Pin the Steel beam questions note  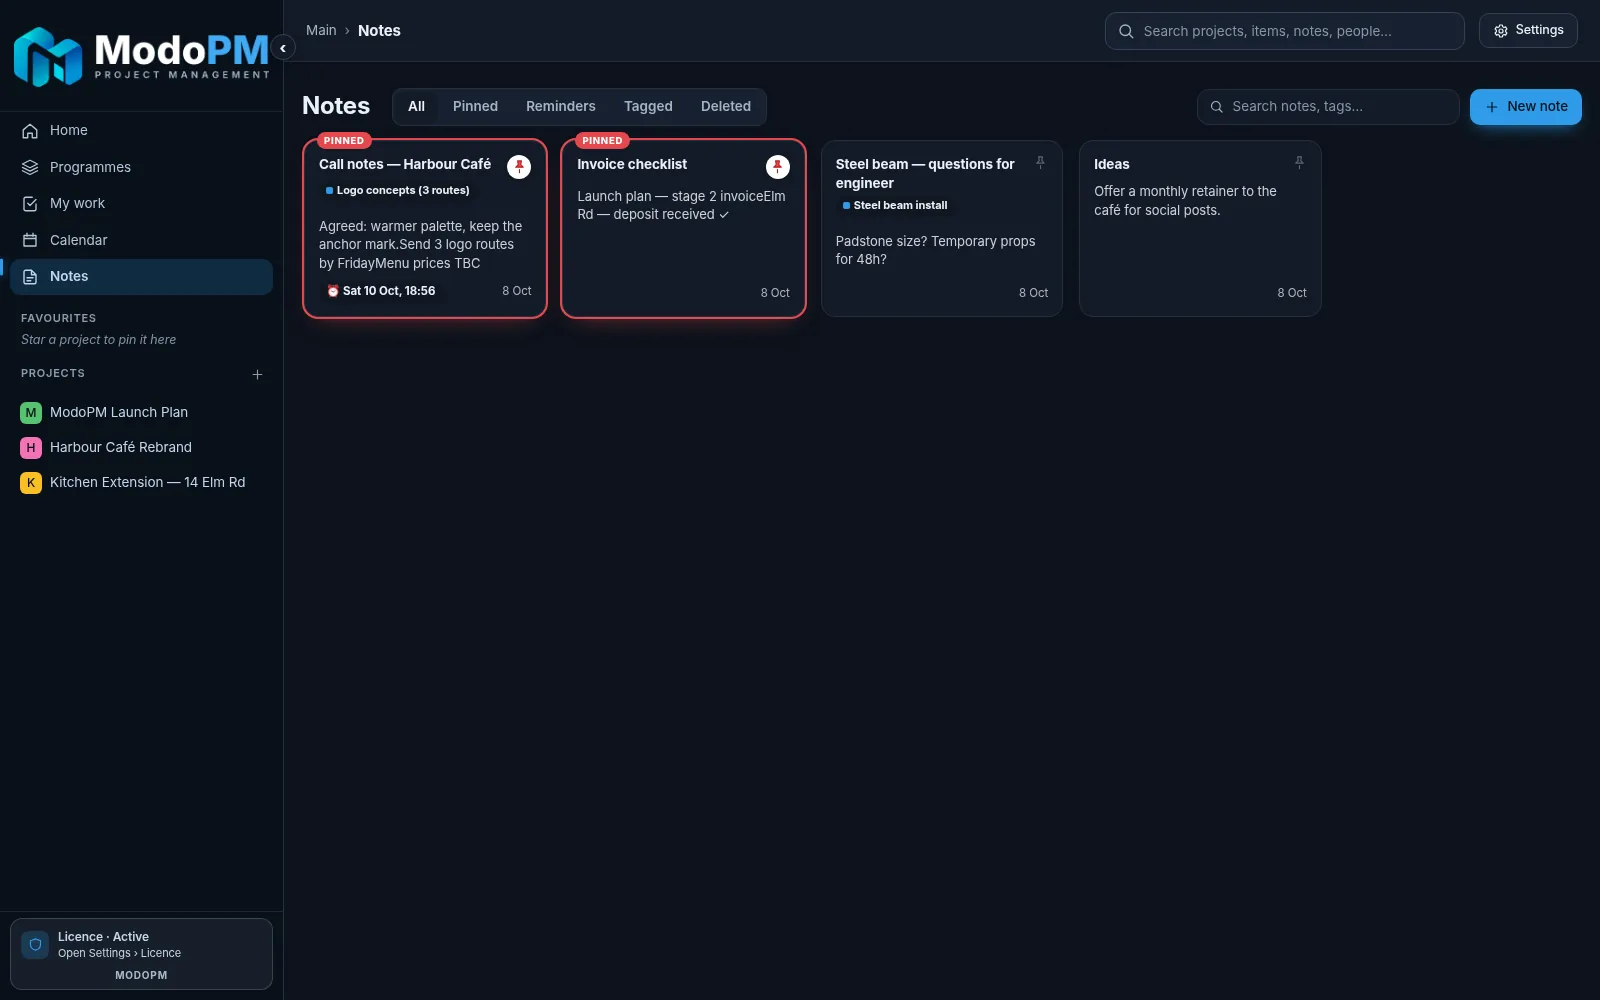(x=1040, y=162)
